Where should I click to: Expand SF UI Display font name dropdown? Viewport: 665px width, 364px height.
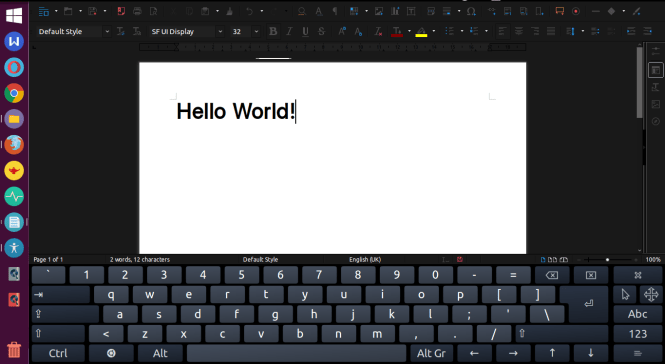tap(220, 31)
